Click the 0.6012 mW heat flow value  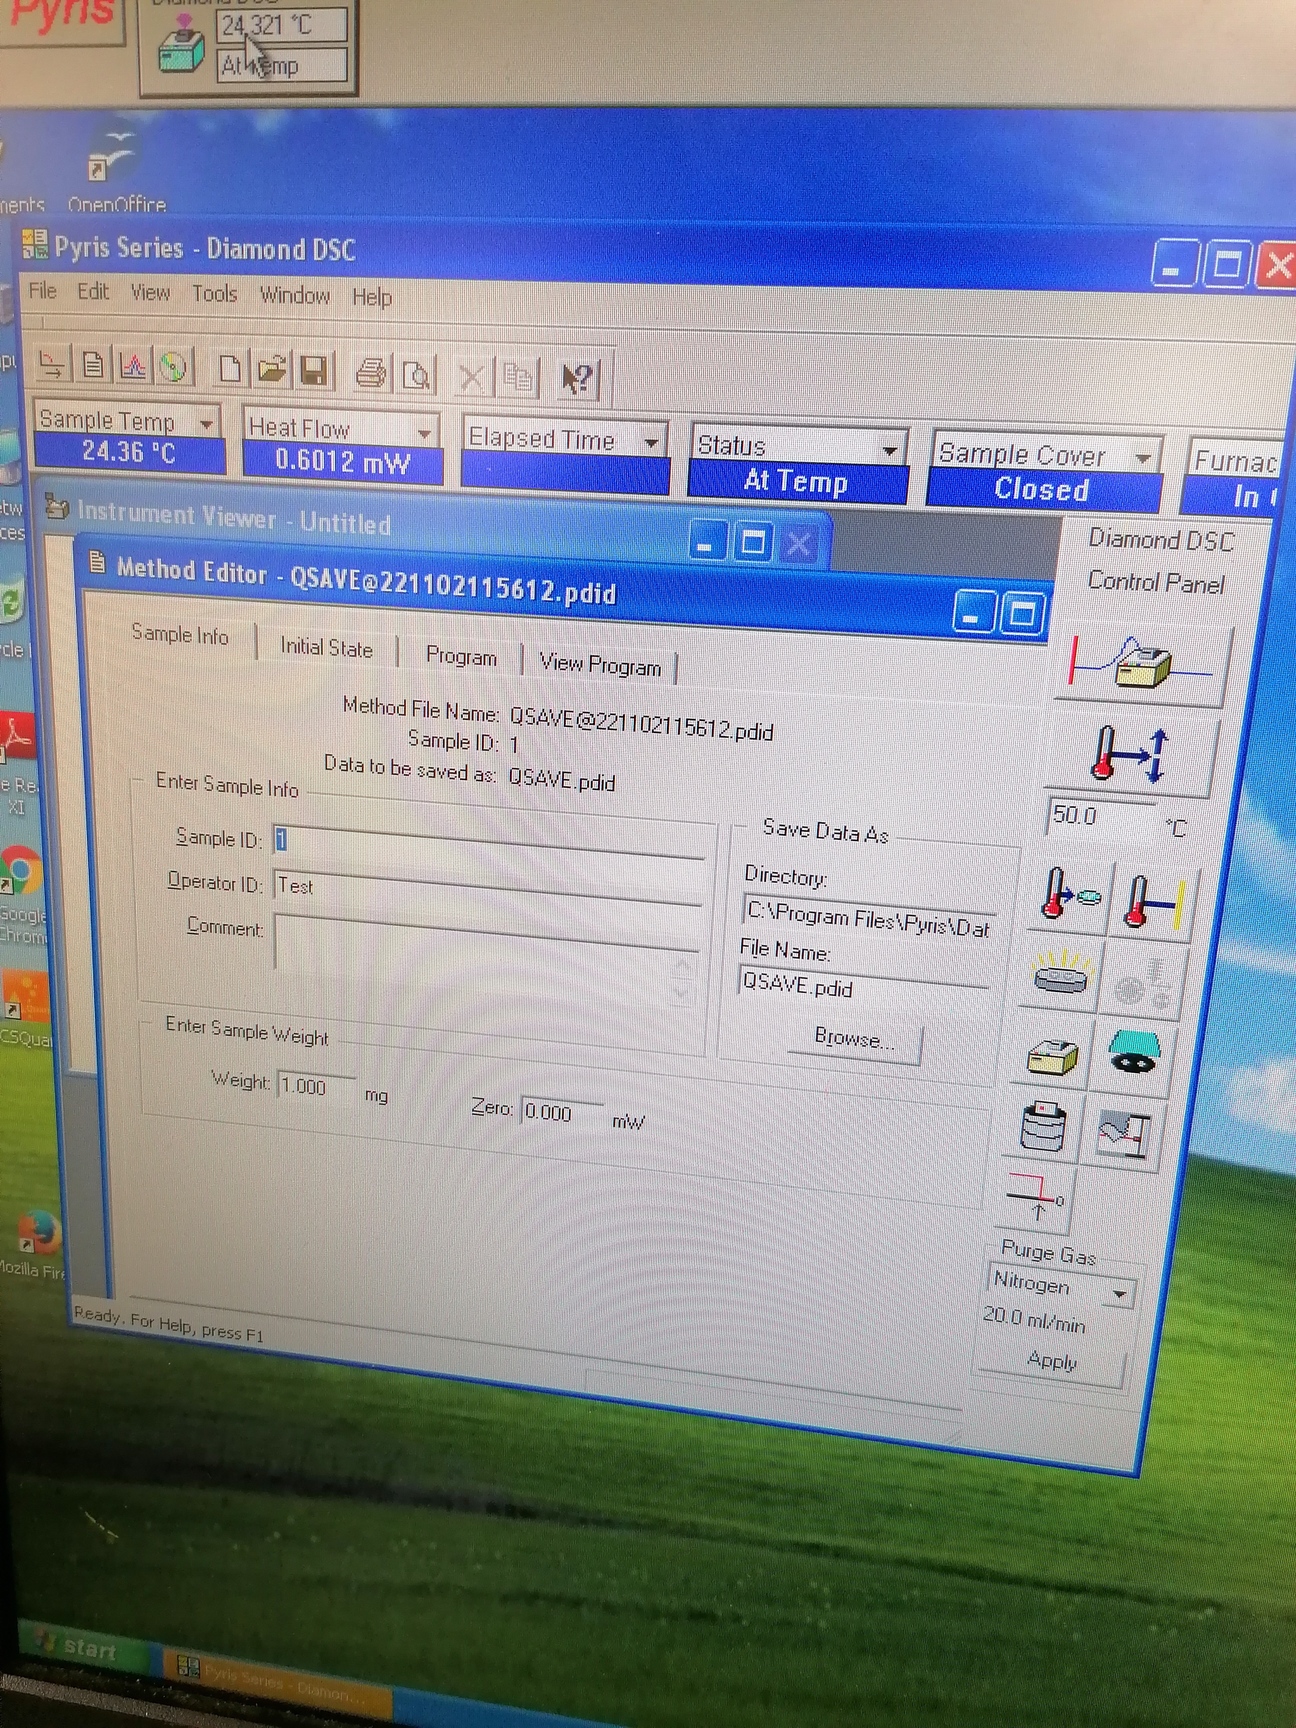point(342,462)
